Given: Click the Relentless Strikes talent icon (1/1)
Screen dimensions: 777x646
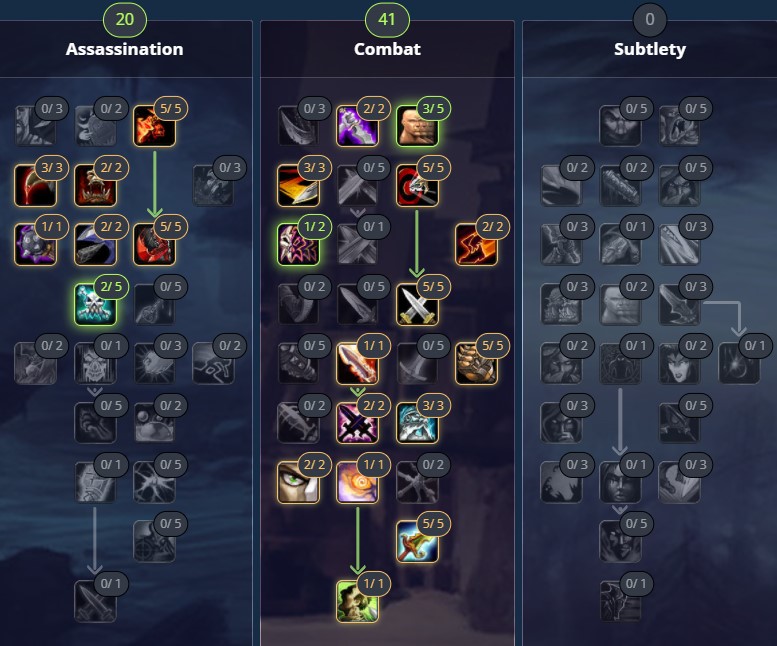Looking at the screenshot, I should click(x=36, y=245).
